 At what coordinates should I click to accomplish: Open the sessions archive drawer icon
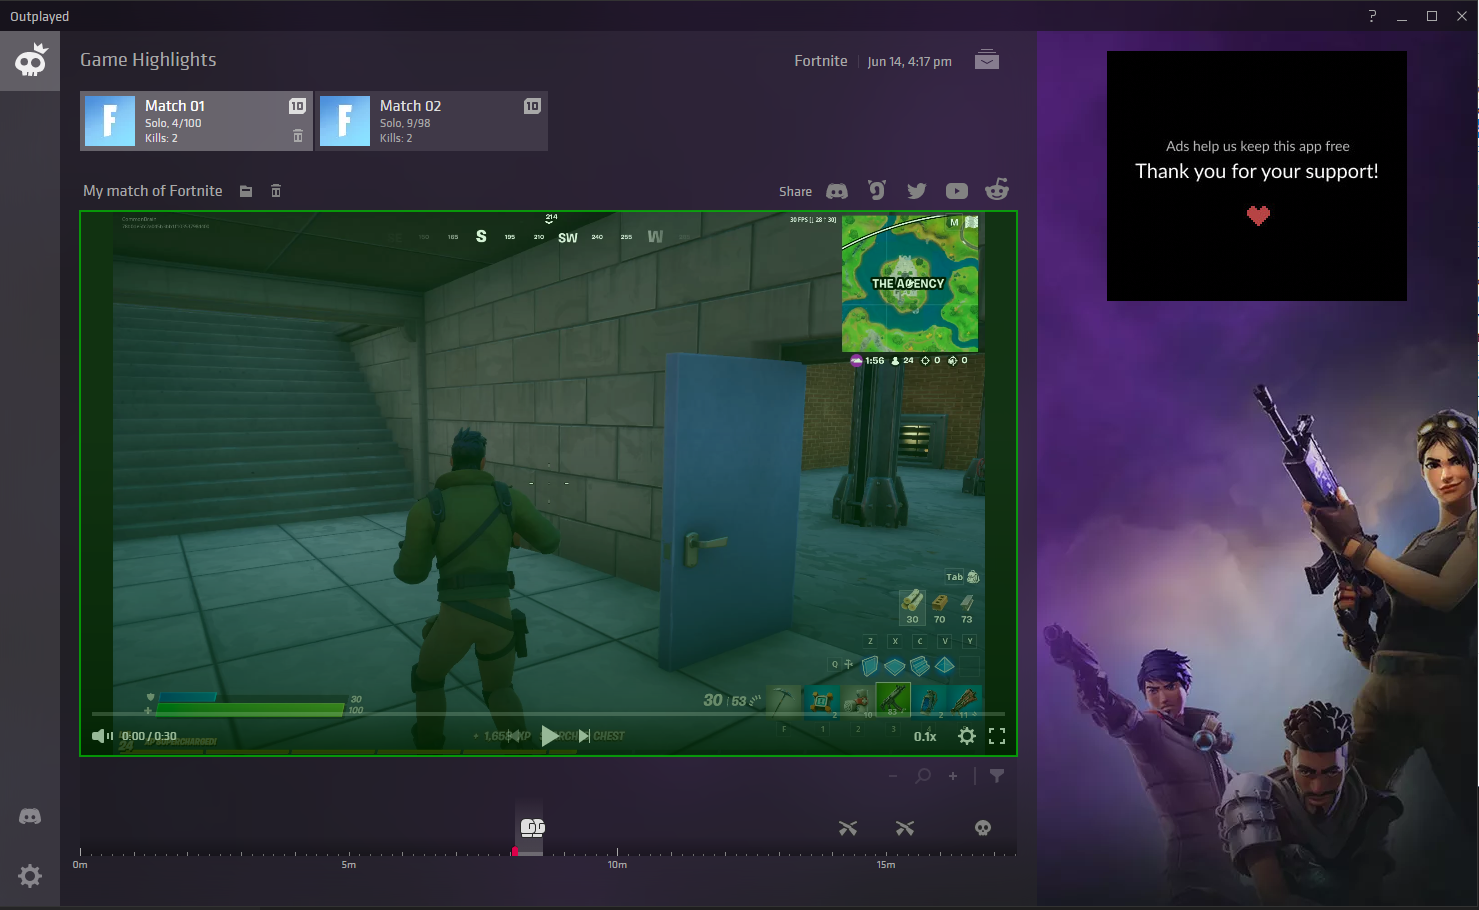click(x=987, y=60)
